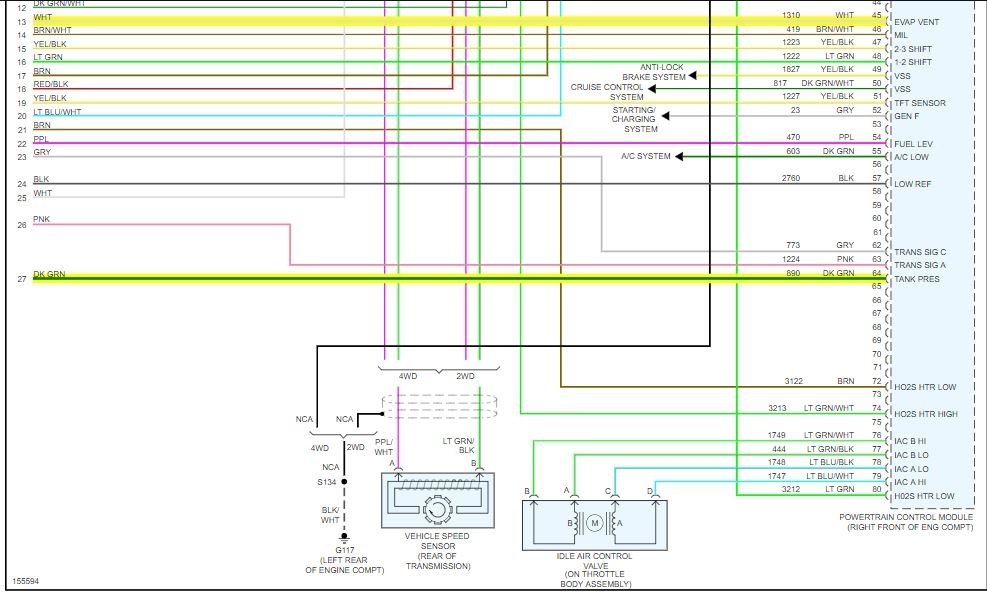Click the Starting/Charging System arrowhead
The width and height of the screenshot is (987, 592).
pos(665,116)
